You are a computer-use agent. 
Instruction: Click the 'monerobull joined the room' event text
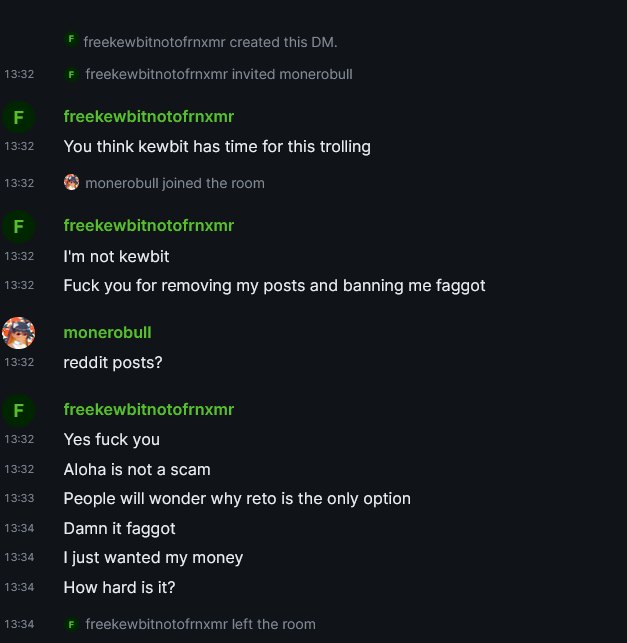coord(175,183)
